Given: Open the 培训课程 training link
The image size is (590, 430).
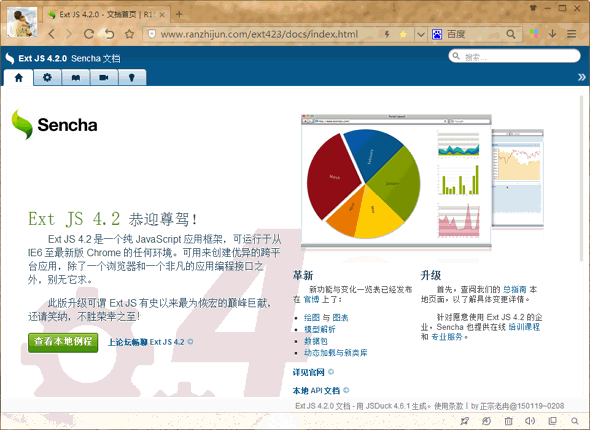Looking at the screenshot, I should [x=524, y=327].
